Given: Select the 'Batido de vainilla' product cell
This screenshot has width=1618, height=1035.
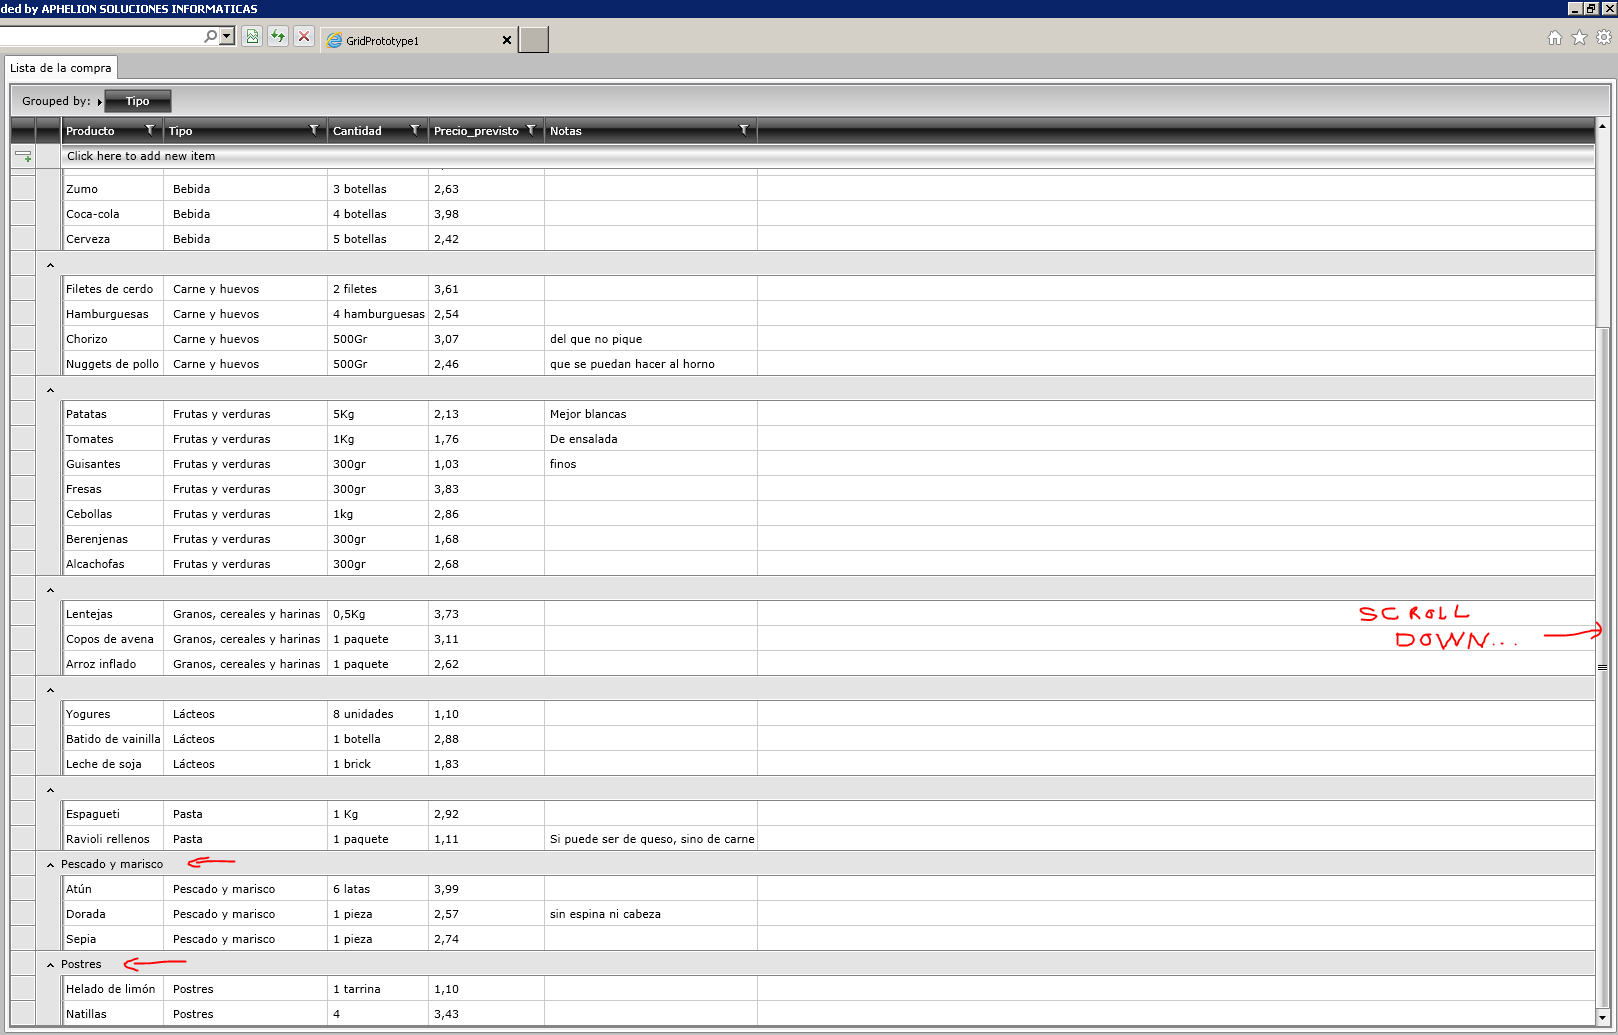Looking at the screenshot, I should pos(113,739).
